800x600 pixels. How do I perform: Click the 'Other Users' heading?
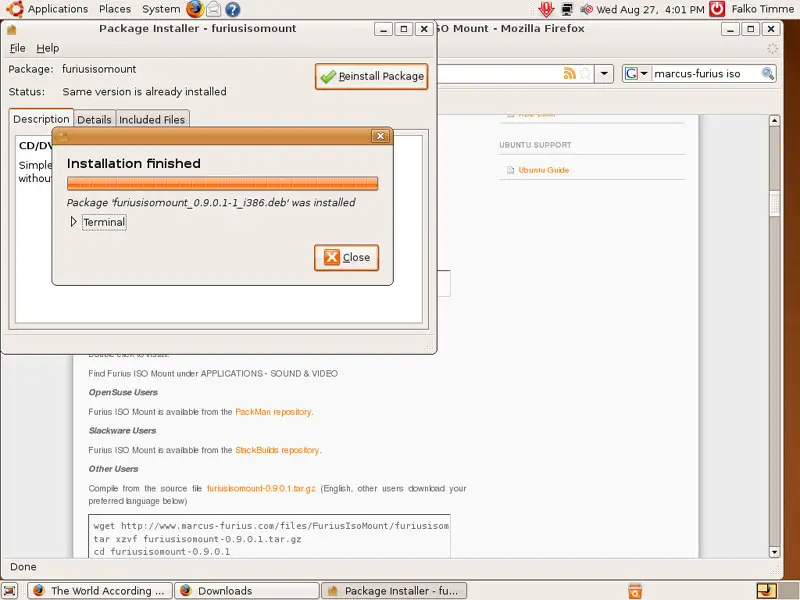(x=113, y=469)
